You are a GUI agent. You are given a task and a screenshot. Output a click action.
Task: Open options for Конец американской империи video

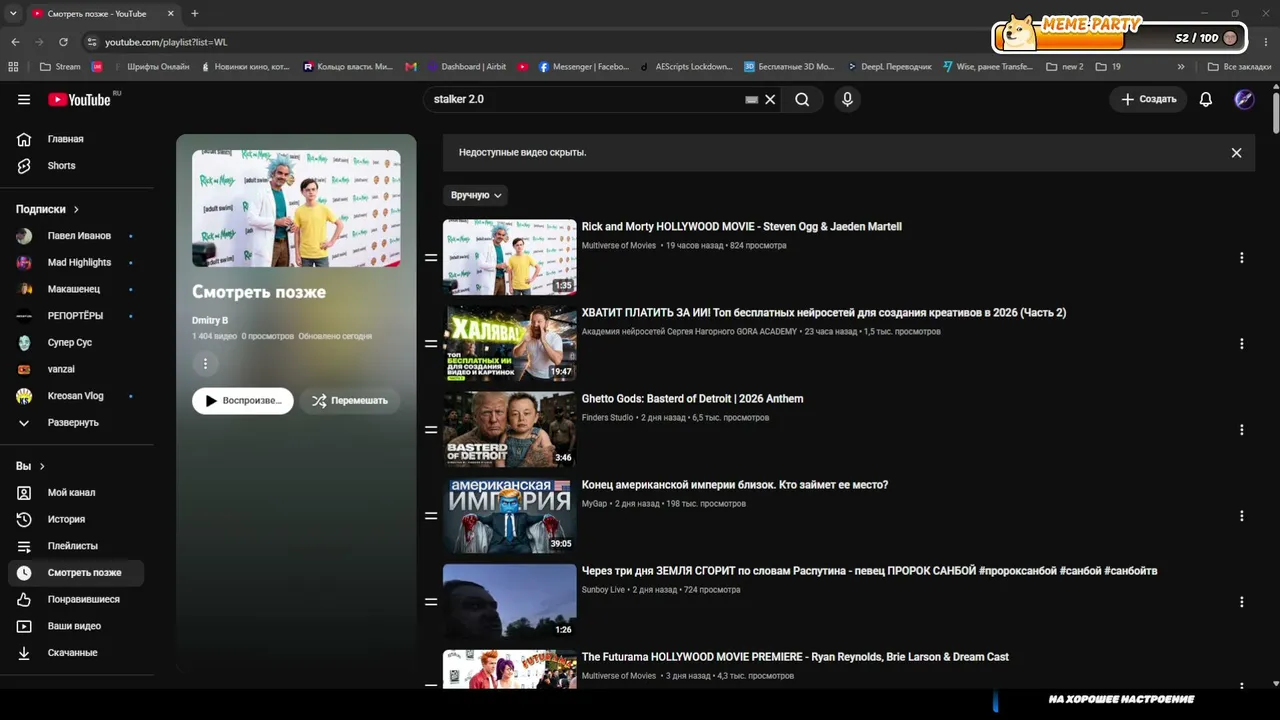click(1242, 516)
